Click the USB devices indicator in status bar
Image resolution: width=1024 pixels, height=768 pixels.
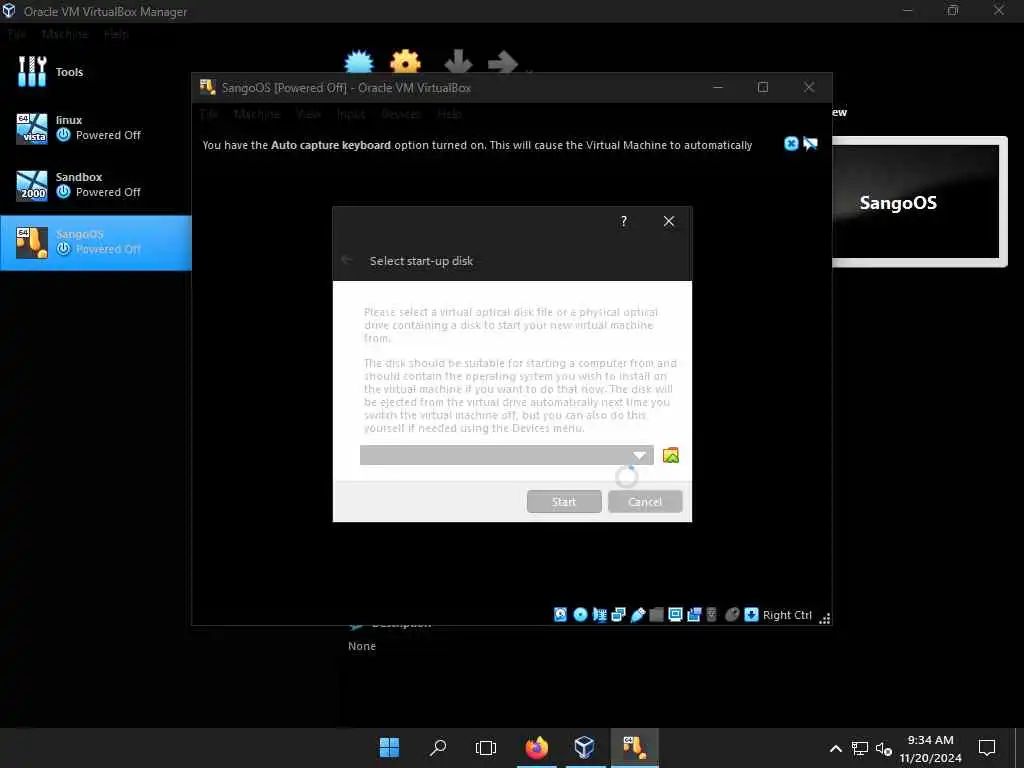637,615
